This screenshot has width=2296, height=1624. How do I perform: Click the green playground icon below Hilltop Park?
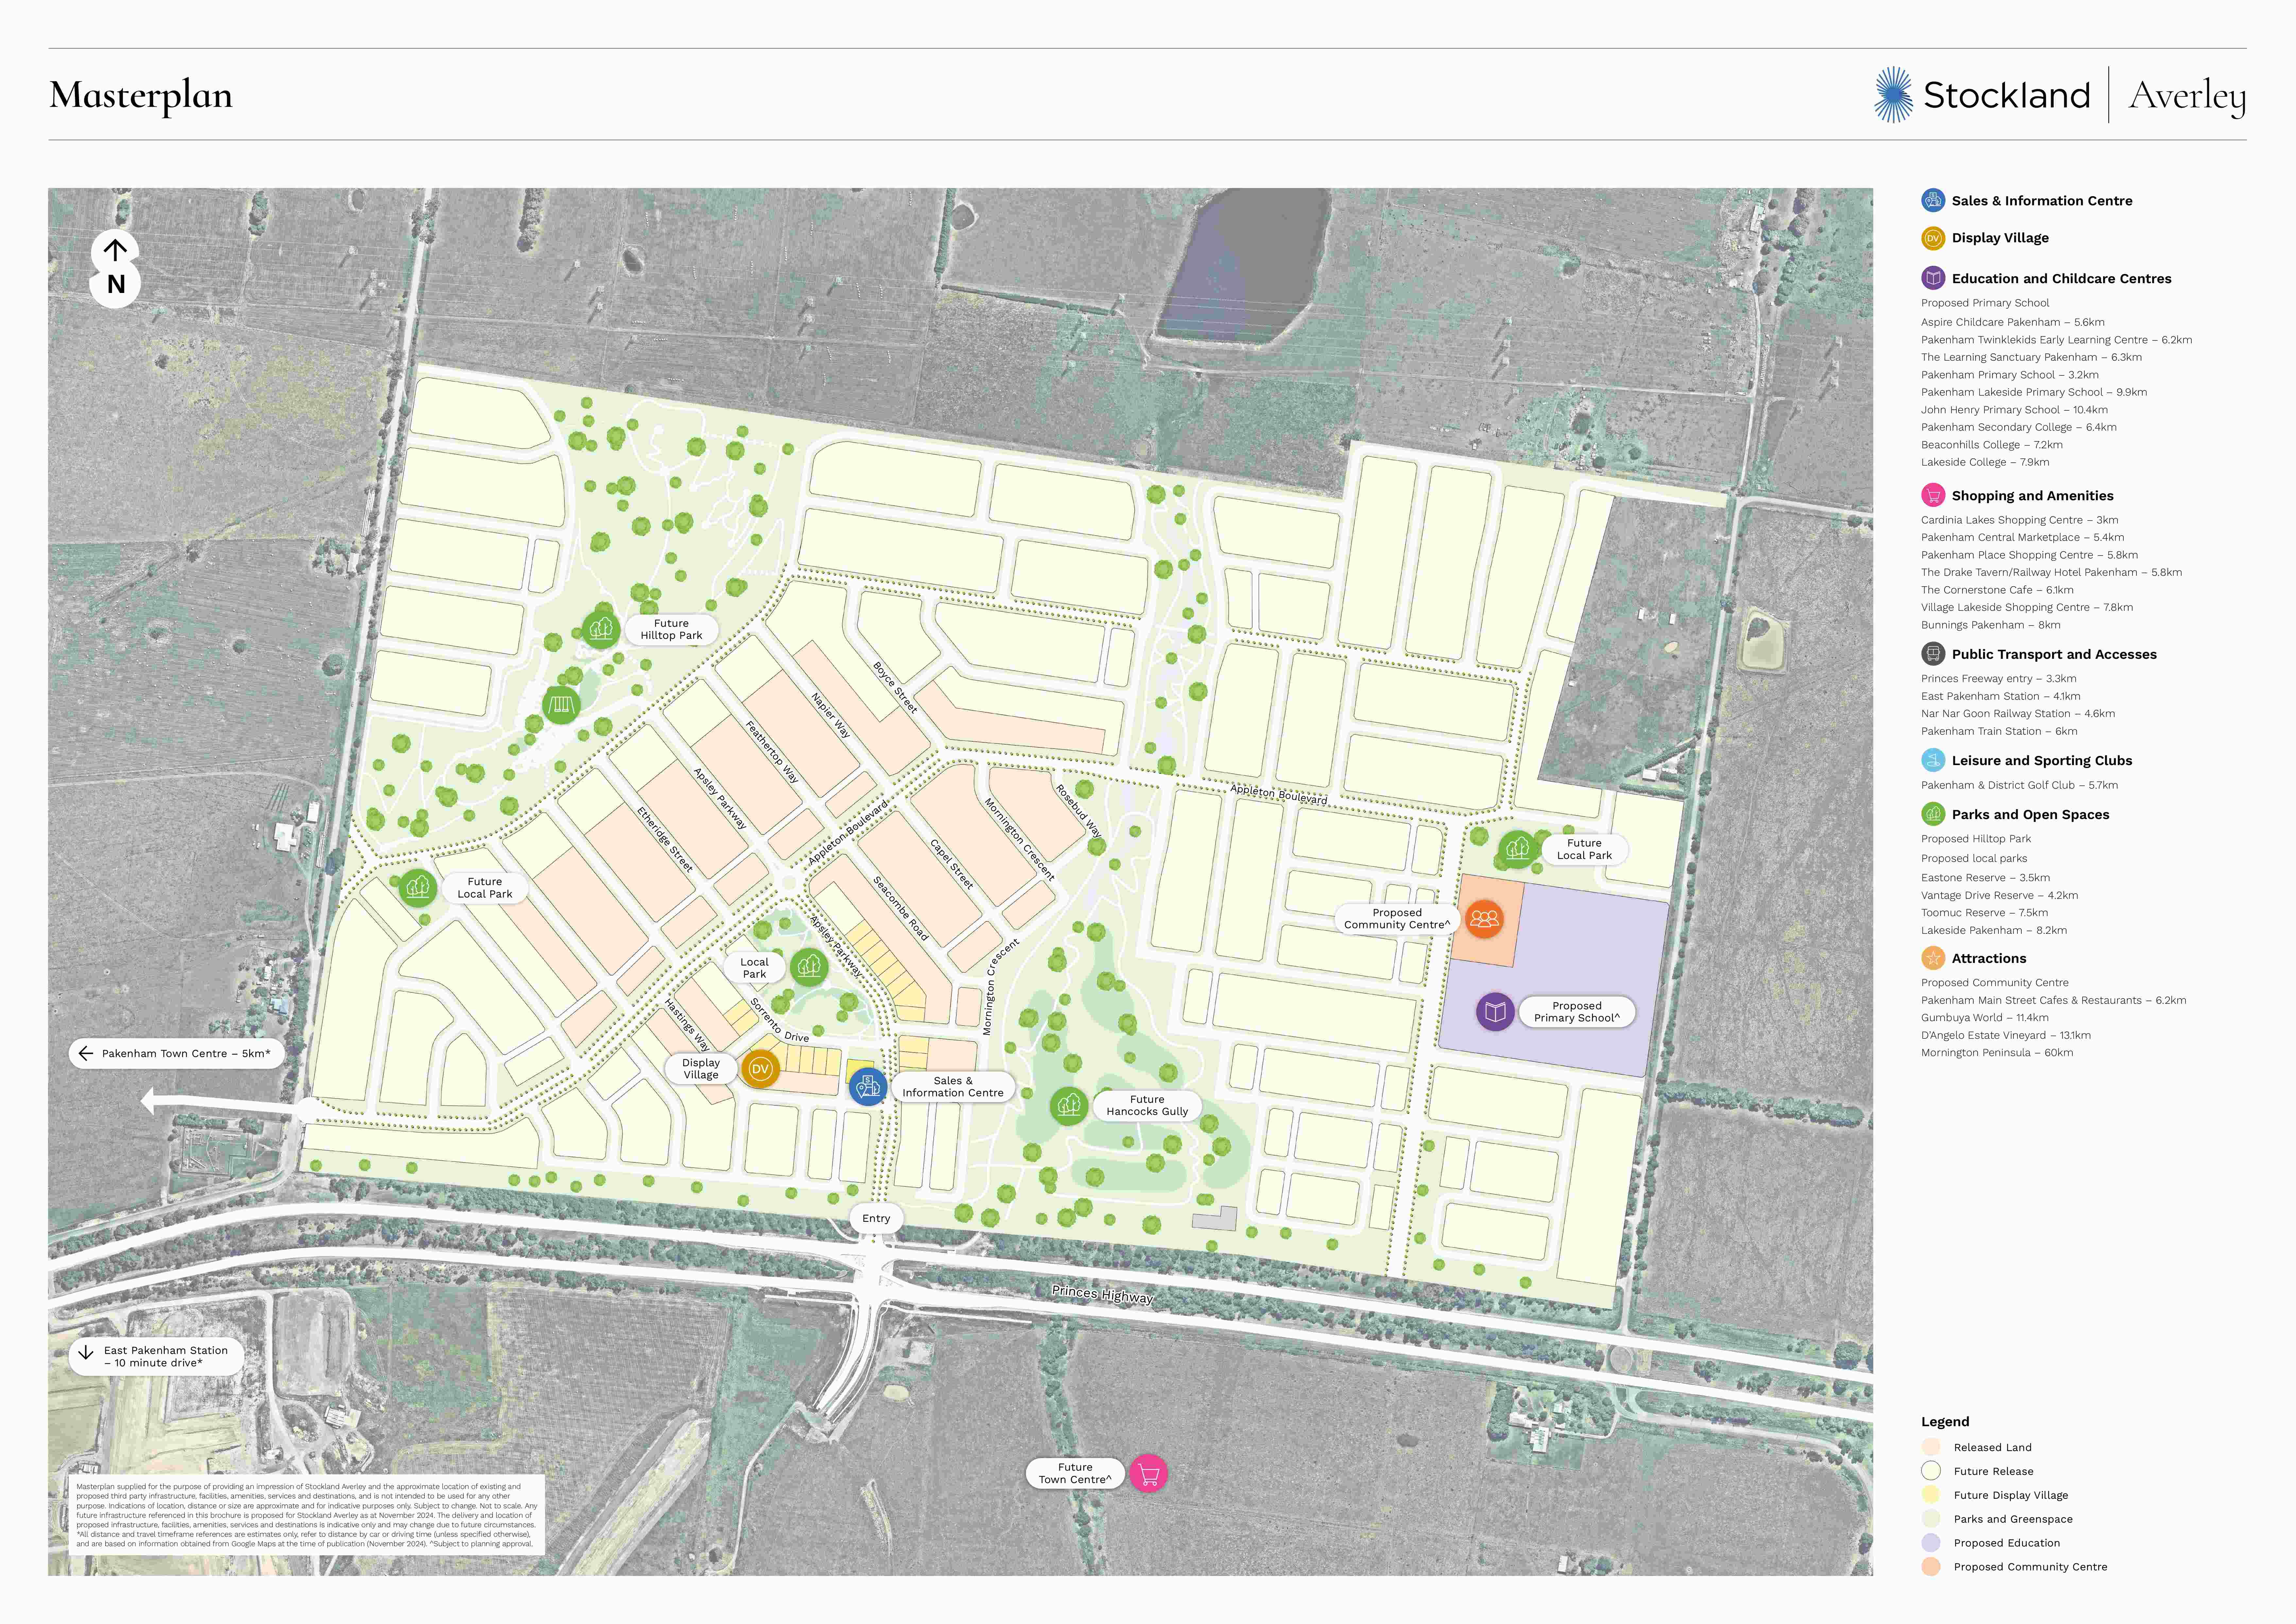pyautogui.click(x=561, y=705)
